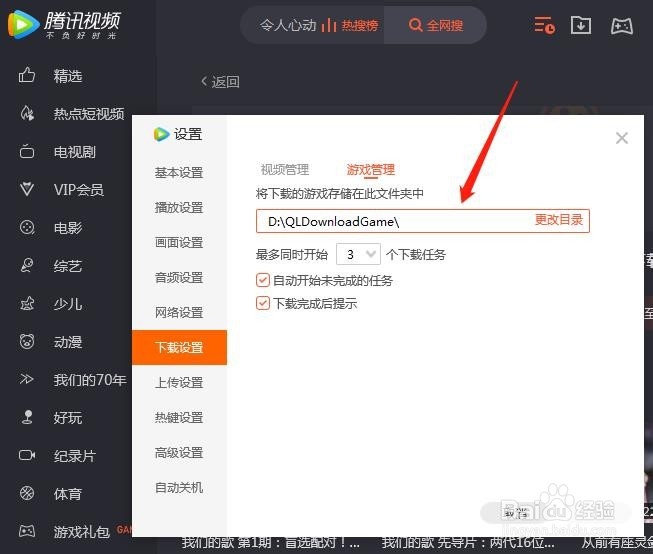Open 游戏礼包 gamepad icon in sidebar
This screenshot has width=653, height=554.
click(x=27, y=531)
